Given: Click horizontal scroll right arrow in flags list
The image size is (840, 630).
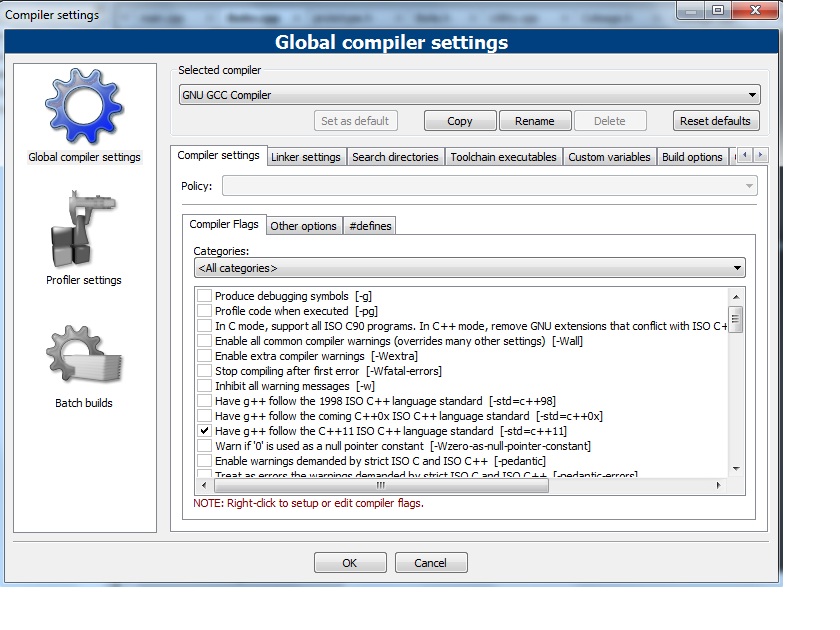Looking at the screenshot, I should click(x=717, y=485).
